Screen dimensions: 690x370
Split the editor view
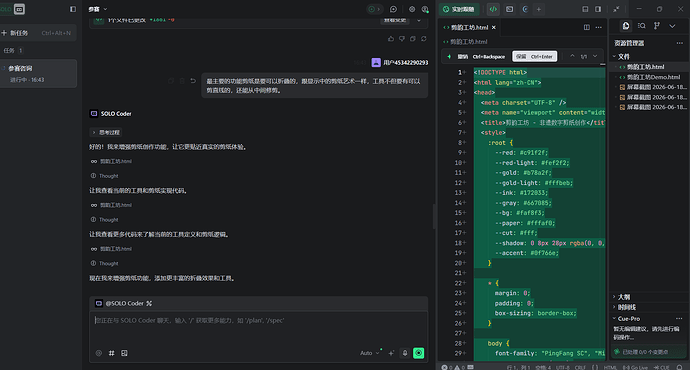point(587,27)
